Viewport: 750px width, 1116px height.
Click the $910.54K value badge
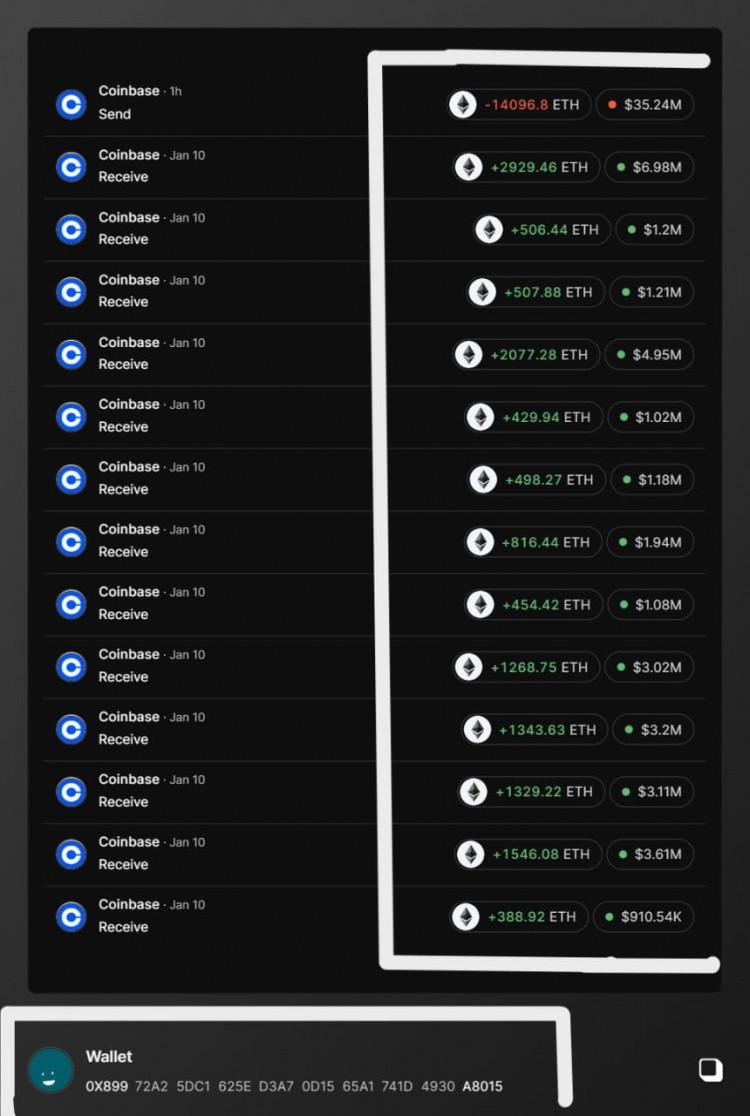pos(643,917)
